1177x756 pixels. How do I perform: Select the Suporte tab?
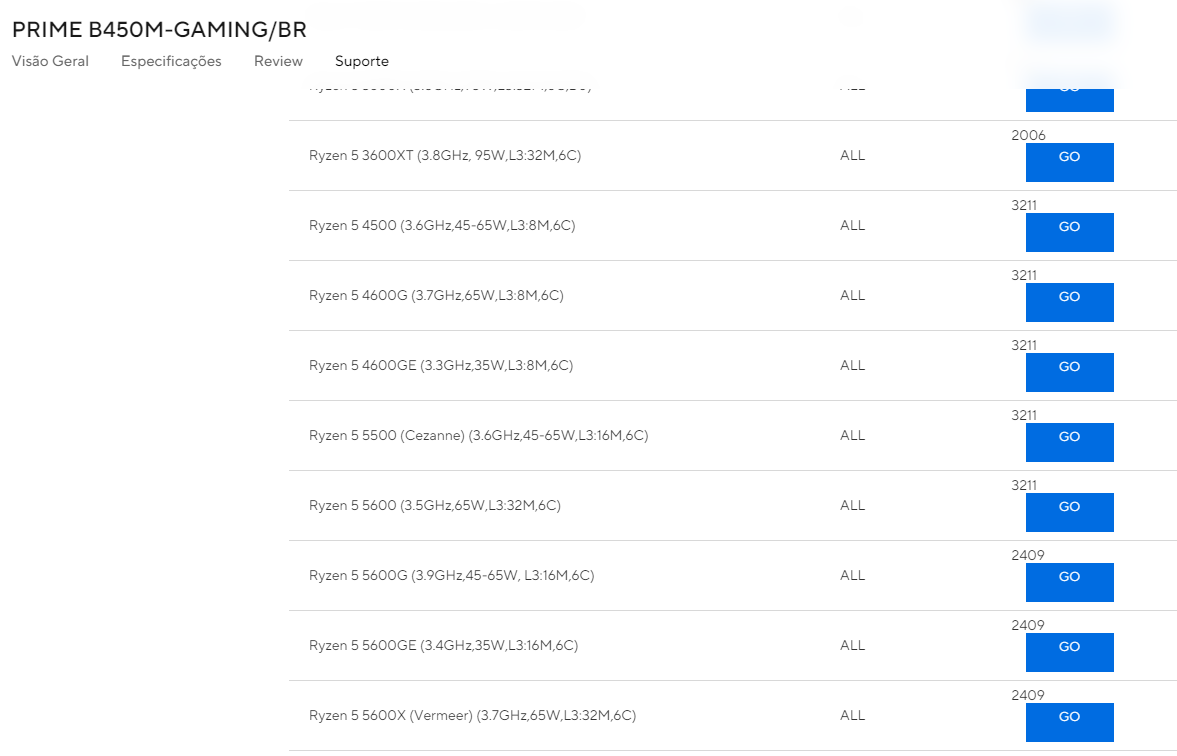pyautogui.click(x=362, y=62)
